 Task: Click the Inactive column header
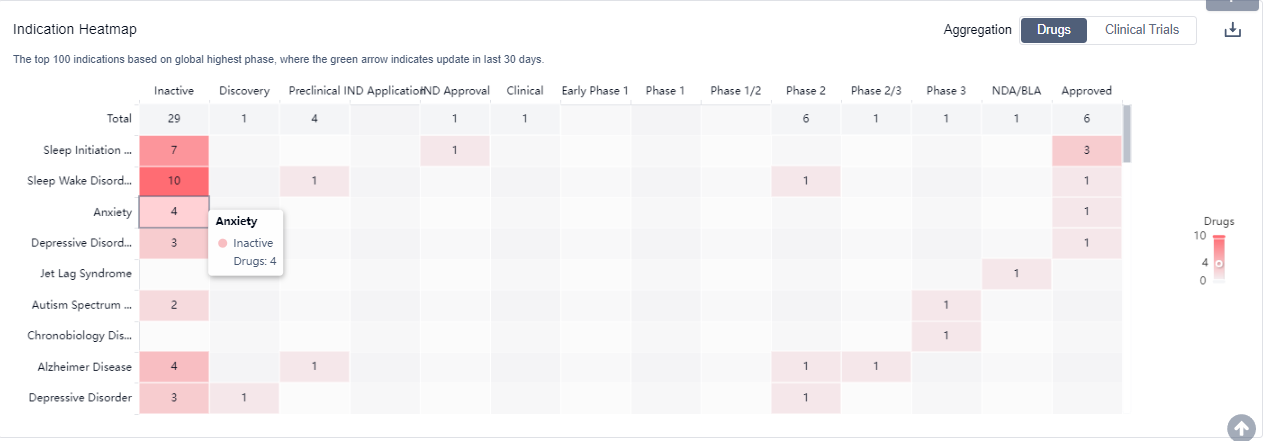click(x=174, y=91)
